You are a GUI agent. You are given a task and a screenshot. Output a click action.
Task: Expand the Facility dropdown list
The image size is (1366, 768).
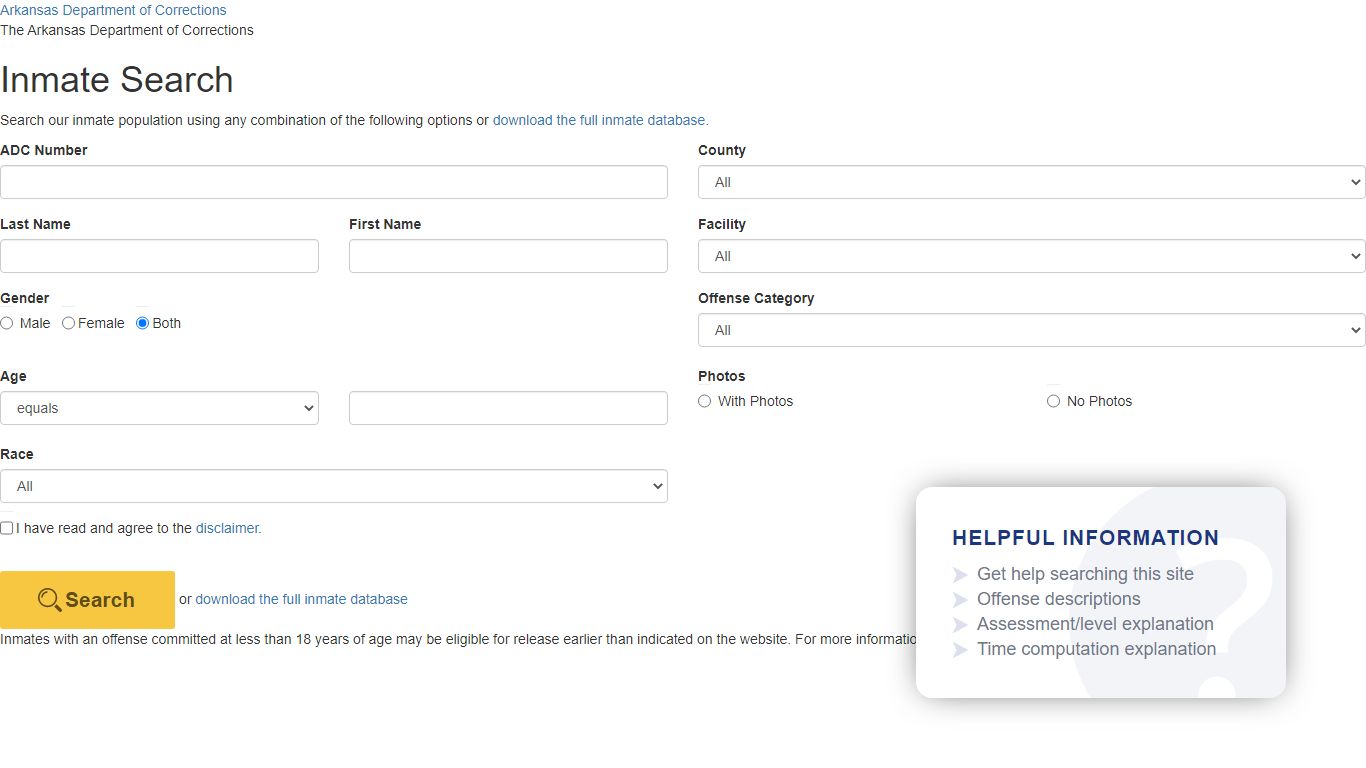tap(1031, 256)
